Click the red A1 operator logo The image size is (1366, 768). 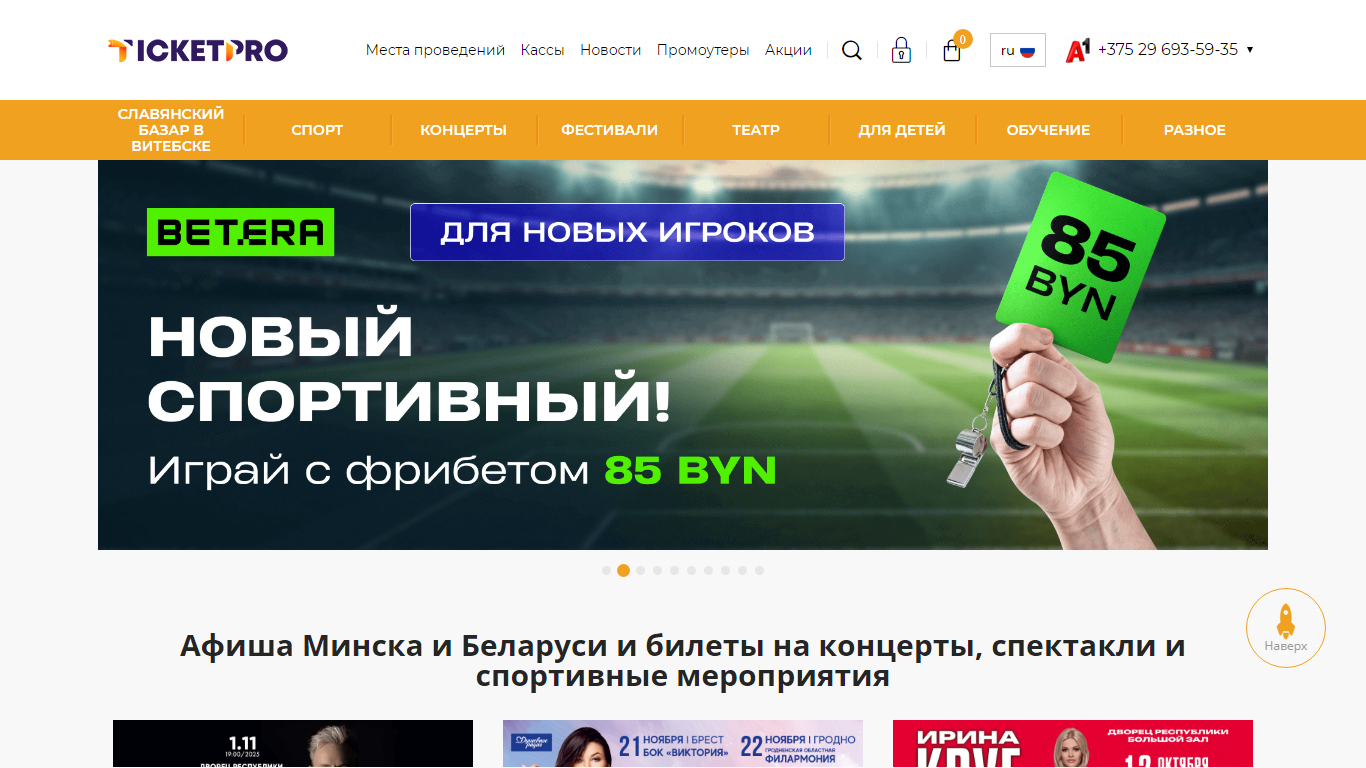[x=1078, y=50]
